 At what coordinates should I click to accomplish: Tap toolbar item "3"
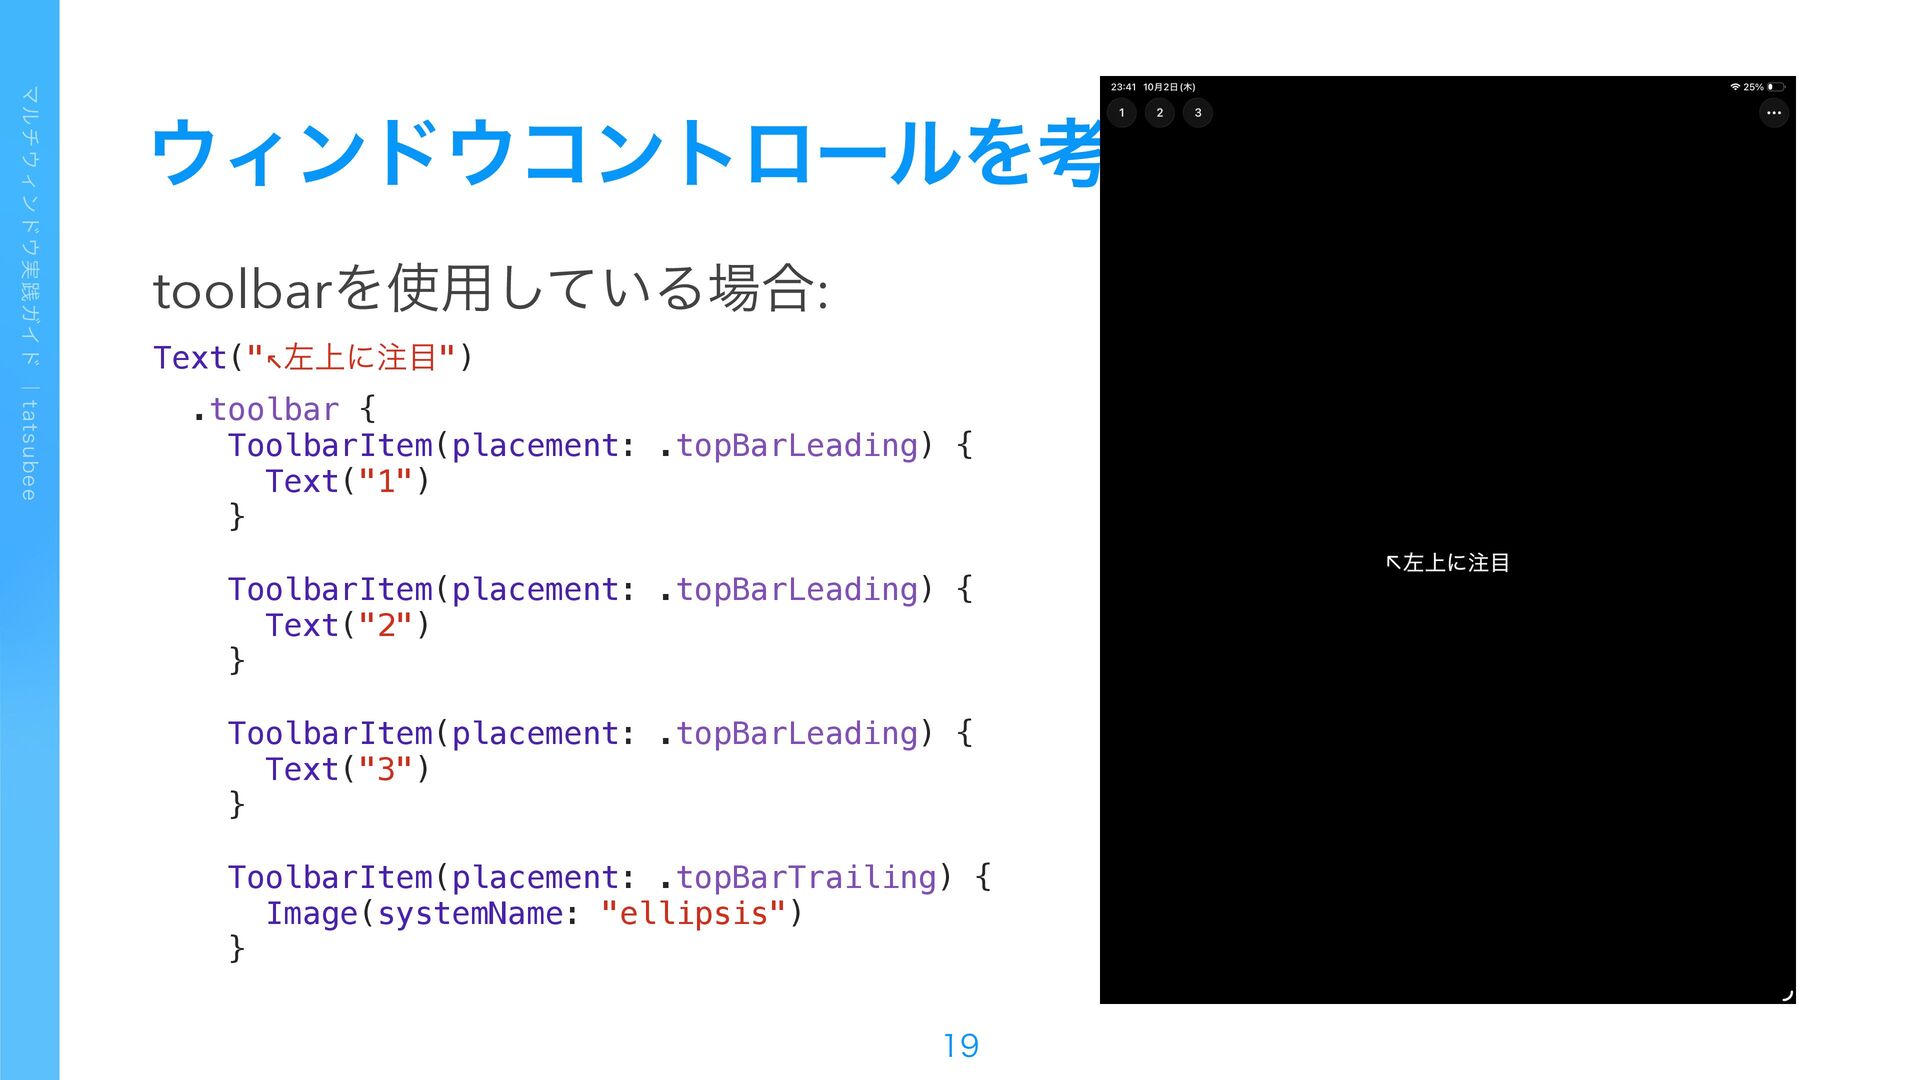point(1198,113)
